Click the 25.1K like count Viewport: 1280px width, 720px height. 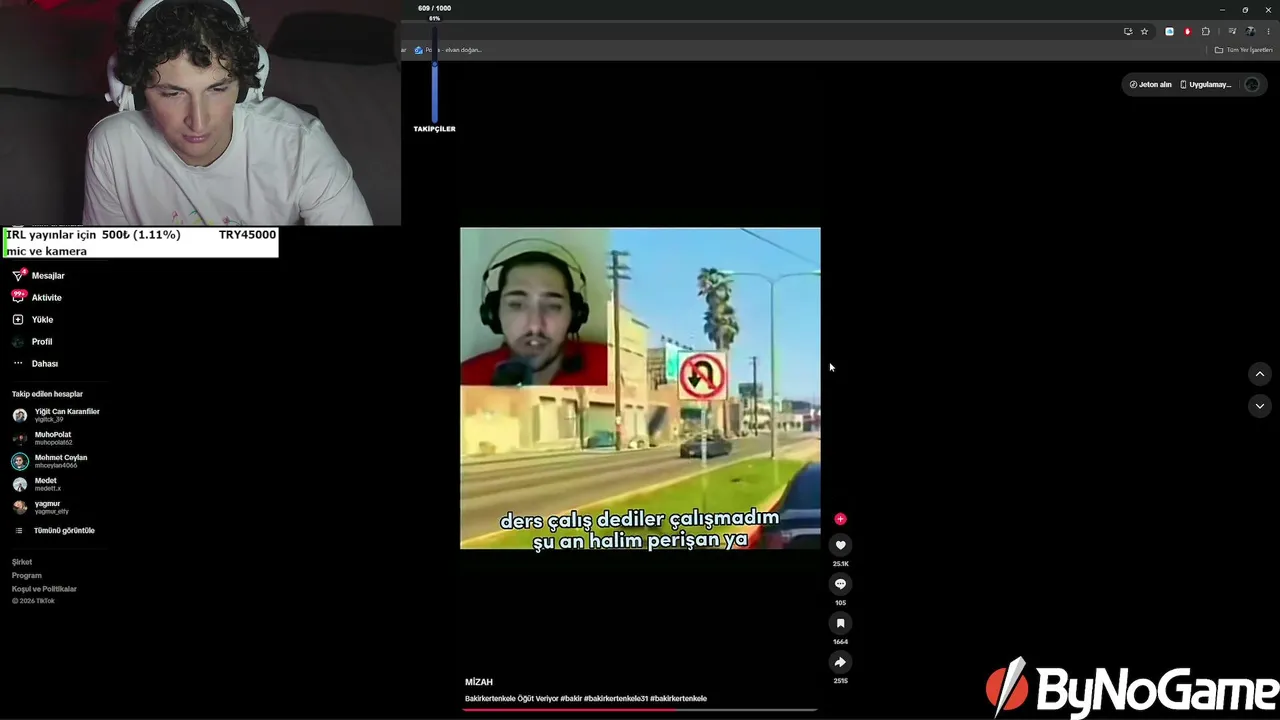[840, 564]
